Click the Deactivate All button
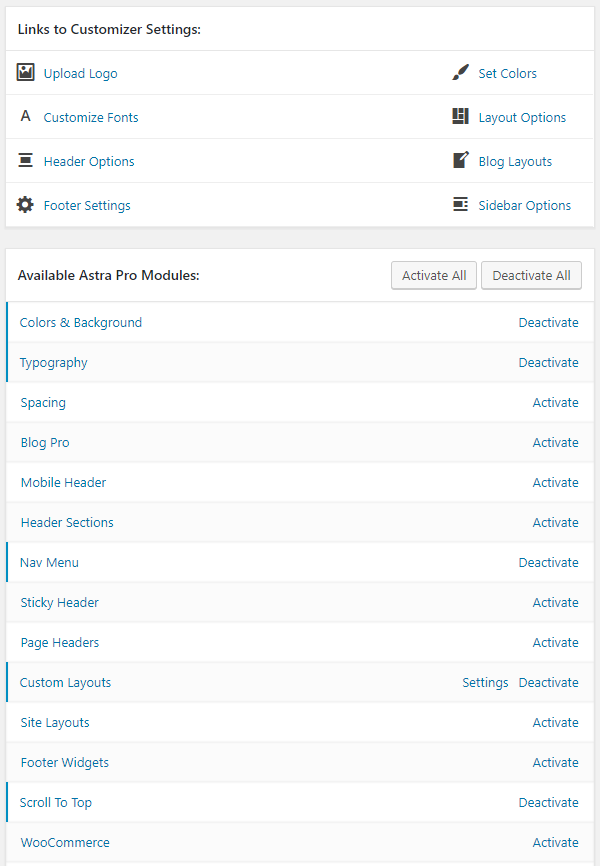Viewport: 600px width, 866px height. tap(531, 275)
